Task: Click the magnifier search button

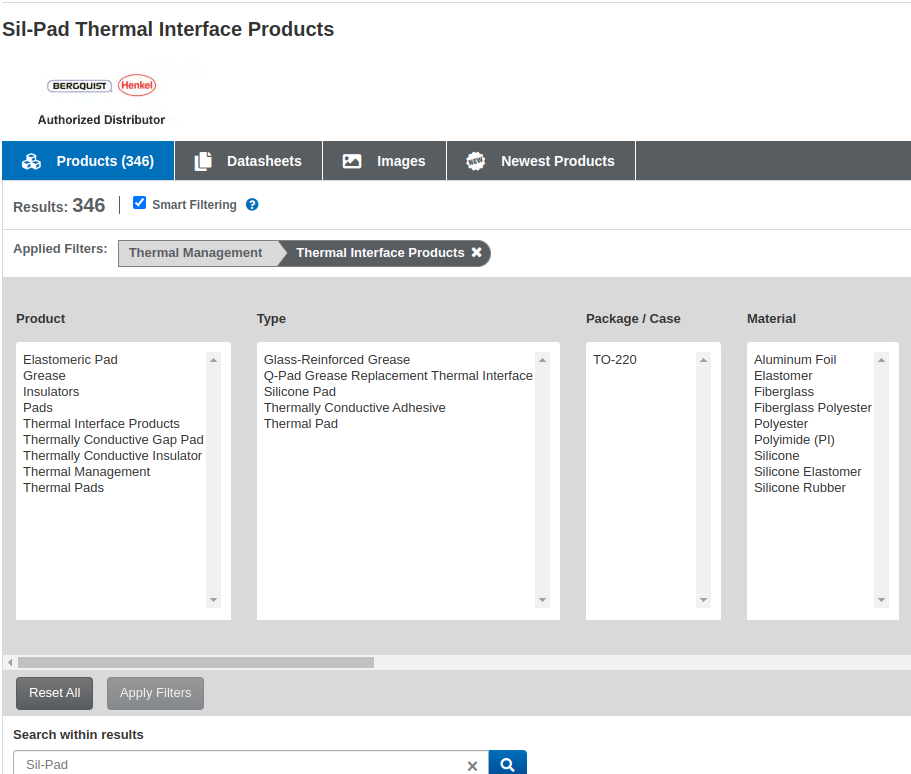Action: [x=507, y=764]
